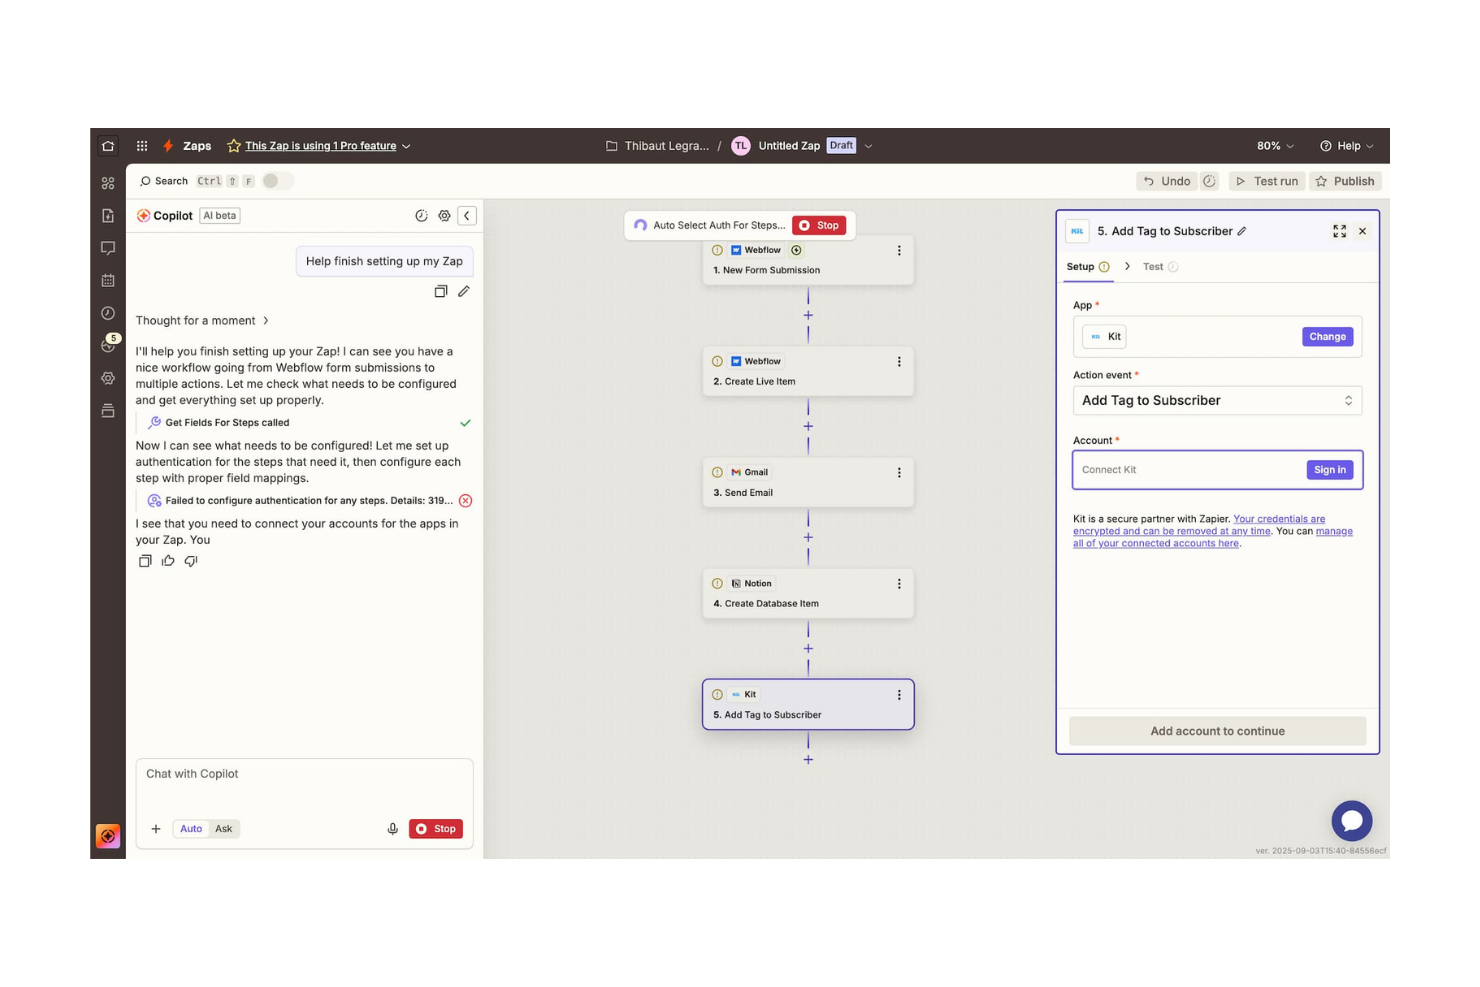
Task: Open three-dot menu on Create Database Item step
Action: tap(899, 584)
